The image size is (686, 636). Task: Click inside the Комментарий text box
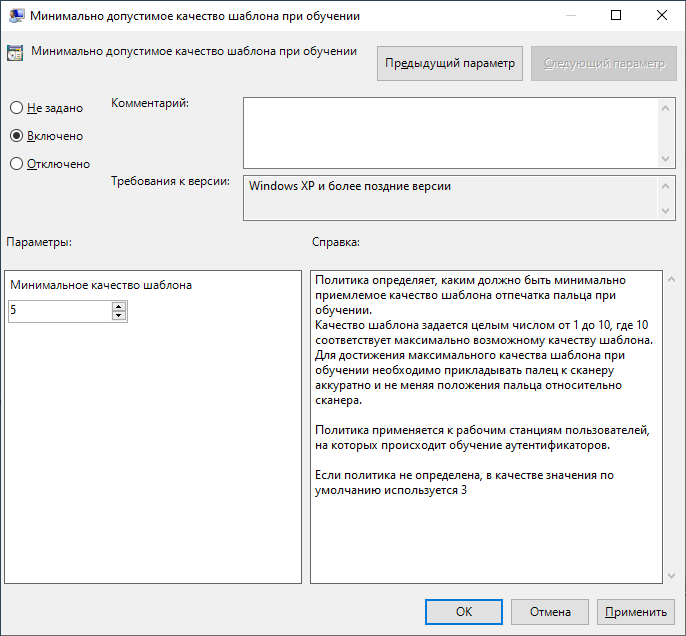tap(451, 133)
